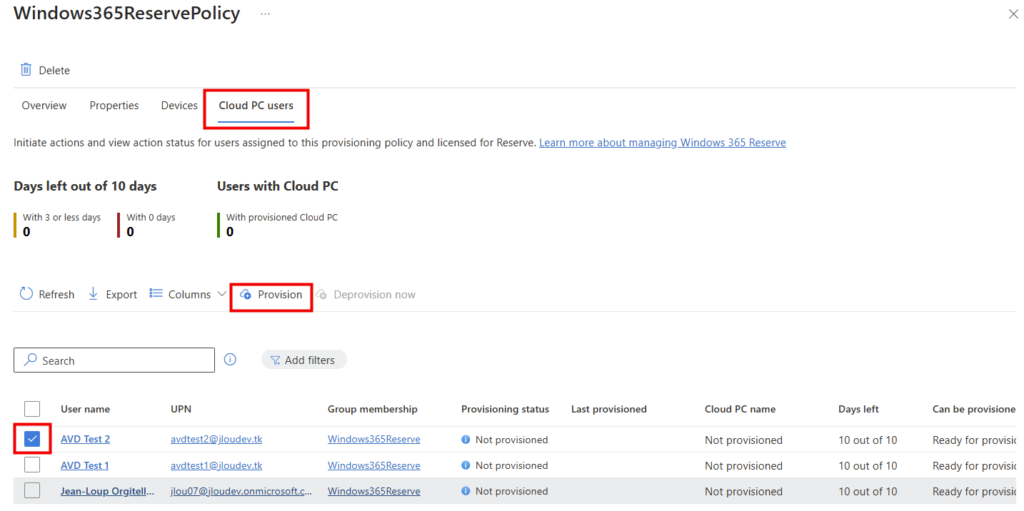Click the Export download icon

(93, 294)
